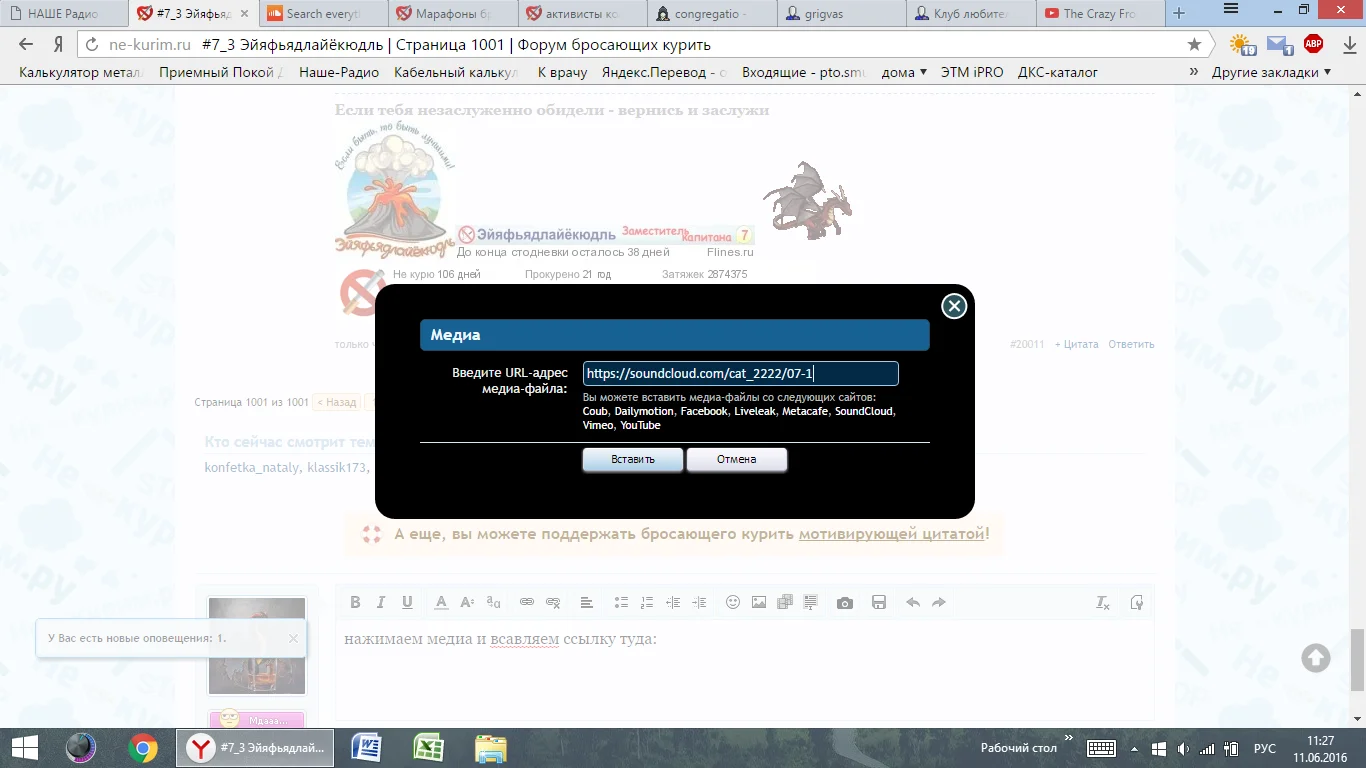Switch to the Клуб любителей tab
This screenshot has width=1366, height=768.
(x=973, y=14)
